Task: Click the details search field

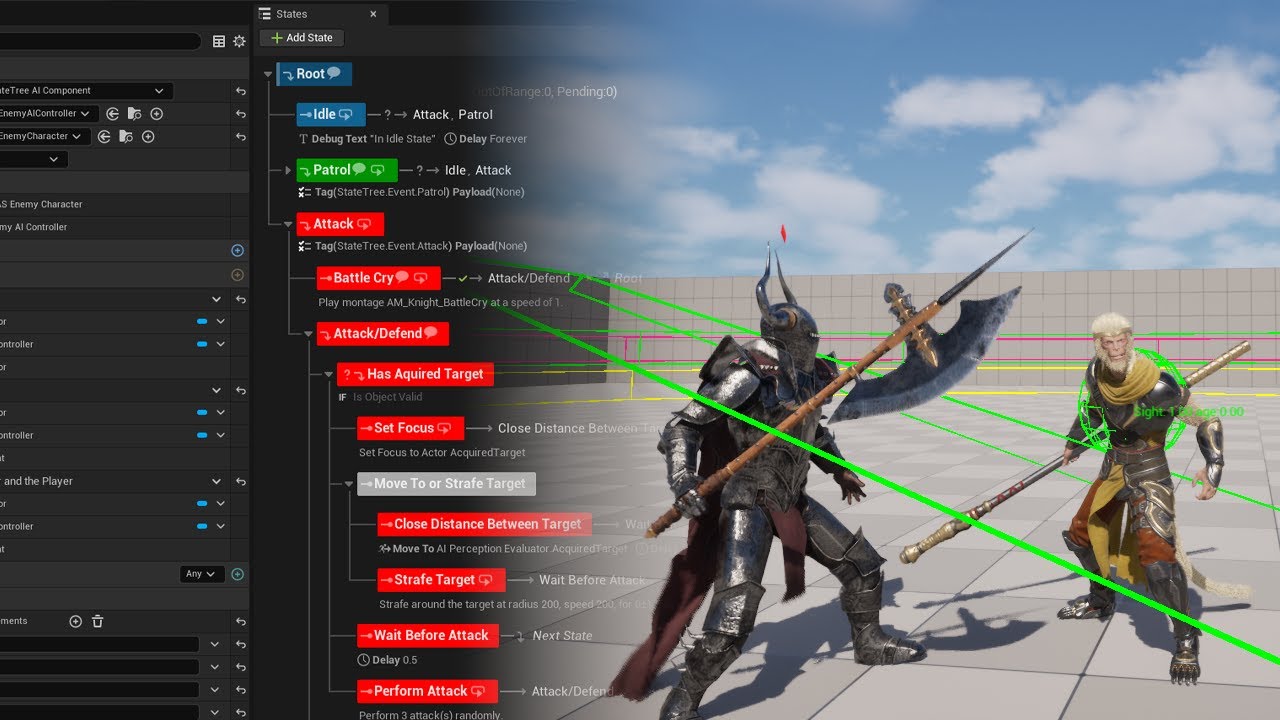Action: click(100, 41)
